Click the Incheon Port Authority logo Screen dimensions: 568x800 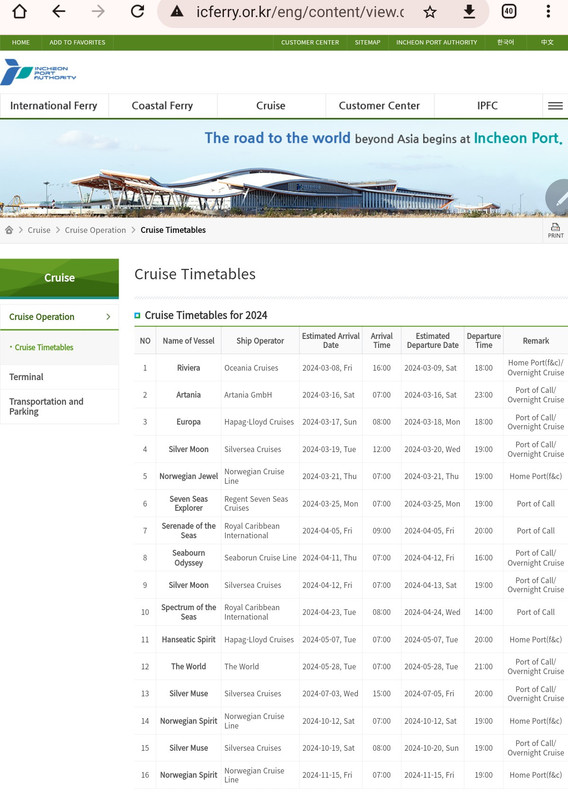point(38,72)
